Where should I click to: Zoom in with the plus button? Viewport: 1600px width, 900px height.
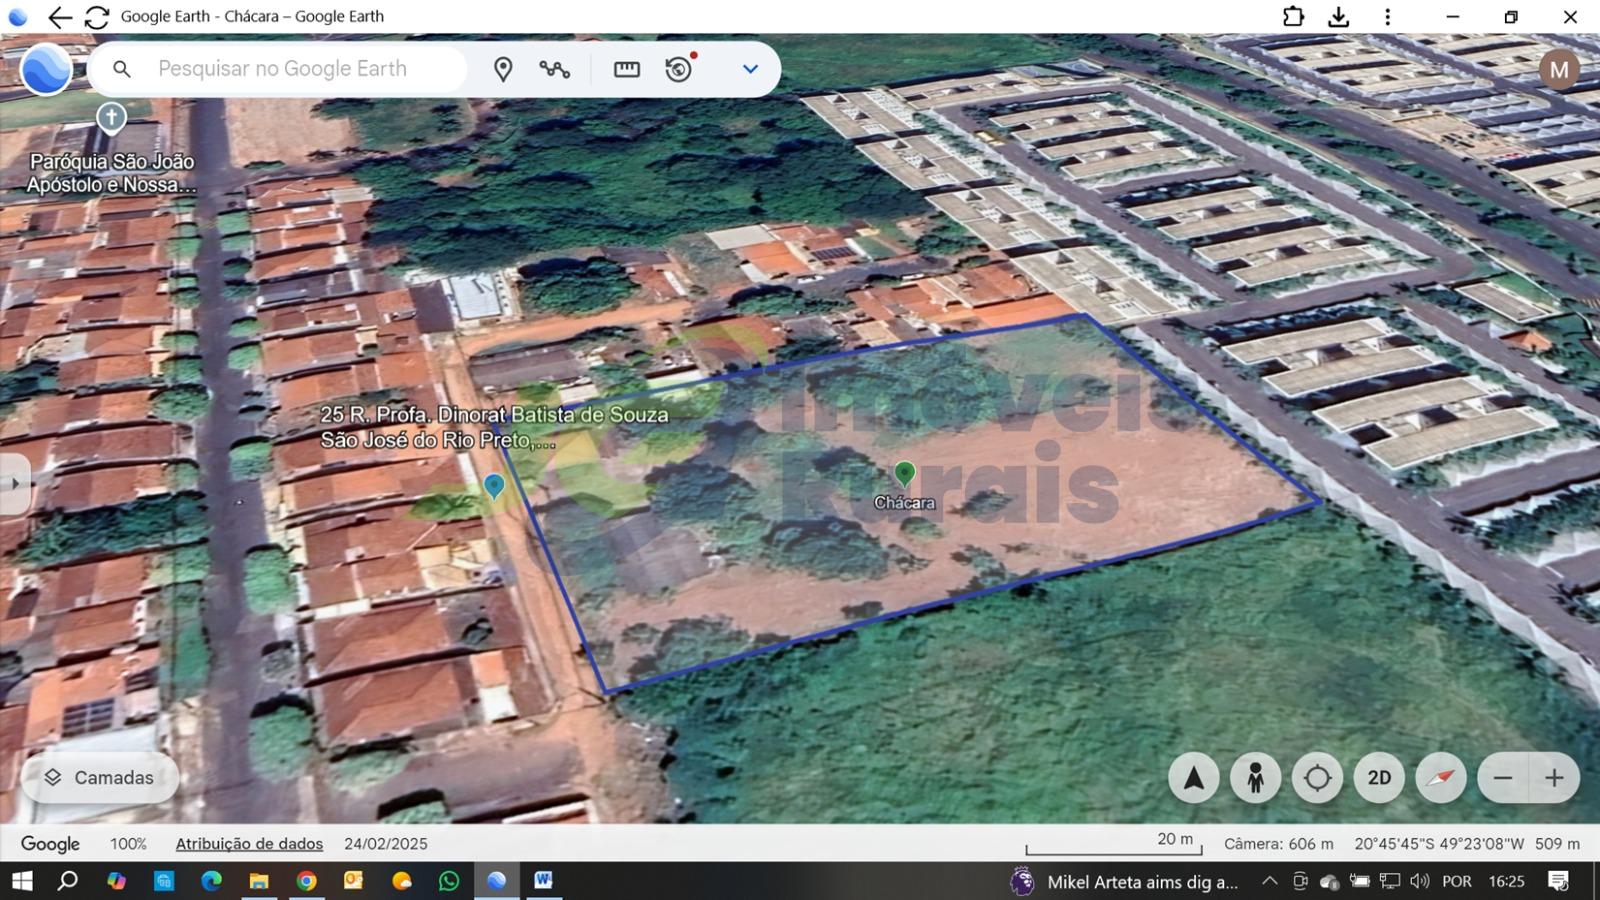tap(1554, 778)
